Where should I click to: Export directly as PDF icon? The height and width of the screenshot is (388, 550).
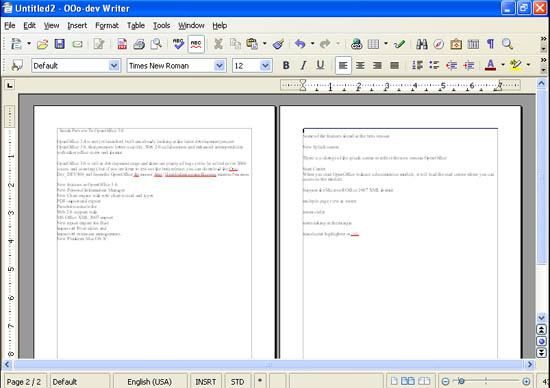click(x=122, y=44)
